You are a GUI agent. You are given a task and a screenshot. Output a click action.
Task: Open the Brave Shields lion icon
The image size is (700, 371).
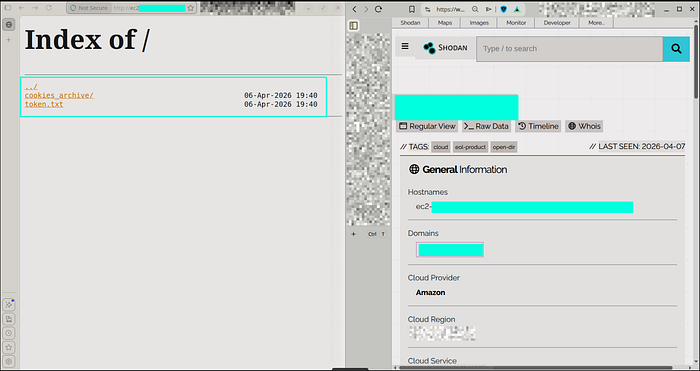(504, 9)
